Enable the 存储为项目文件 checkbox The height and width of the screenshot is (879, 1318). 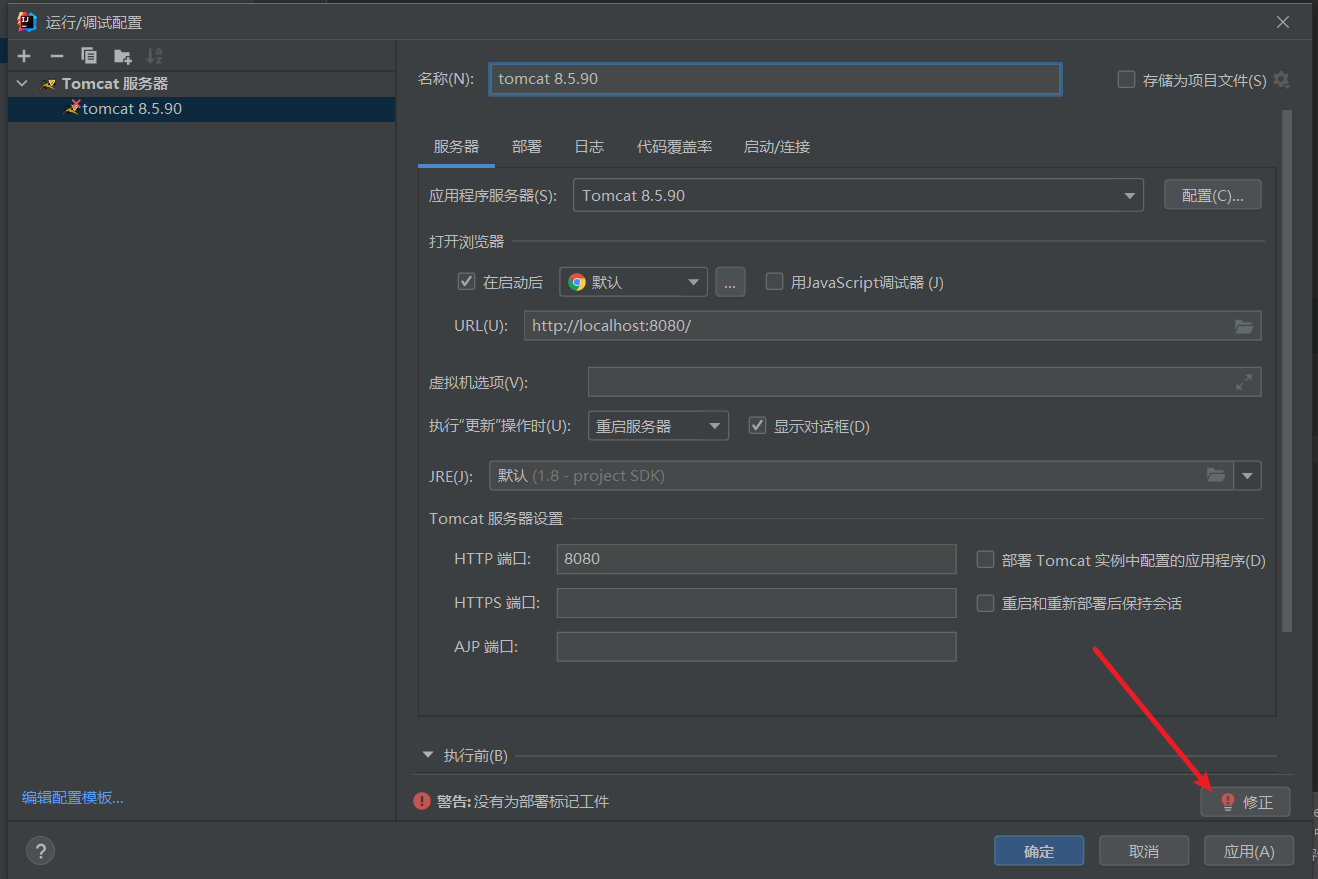coord(1126,80)
